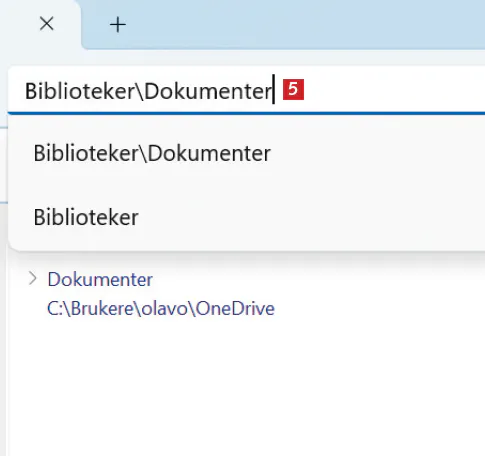485x456 pixels.
Task: Select the Biblioteker\Dokumenter suggestion
Action: (x=152, y=153)
